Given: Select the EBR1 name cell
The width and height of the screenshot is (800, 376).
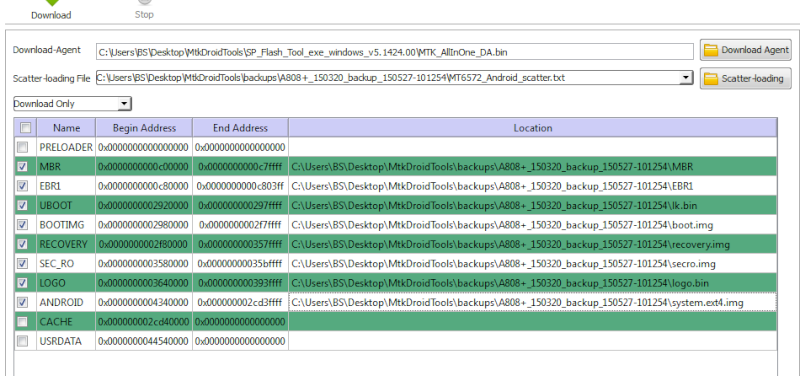Looking at the screenshot, I should (66, 186).
